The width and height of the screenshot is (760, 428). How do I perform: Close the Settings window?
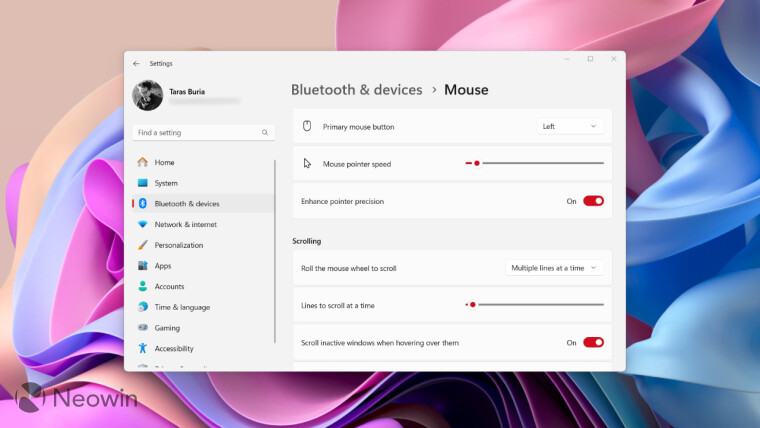pyautogui.click(x=614, y=59)
